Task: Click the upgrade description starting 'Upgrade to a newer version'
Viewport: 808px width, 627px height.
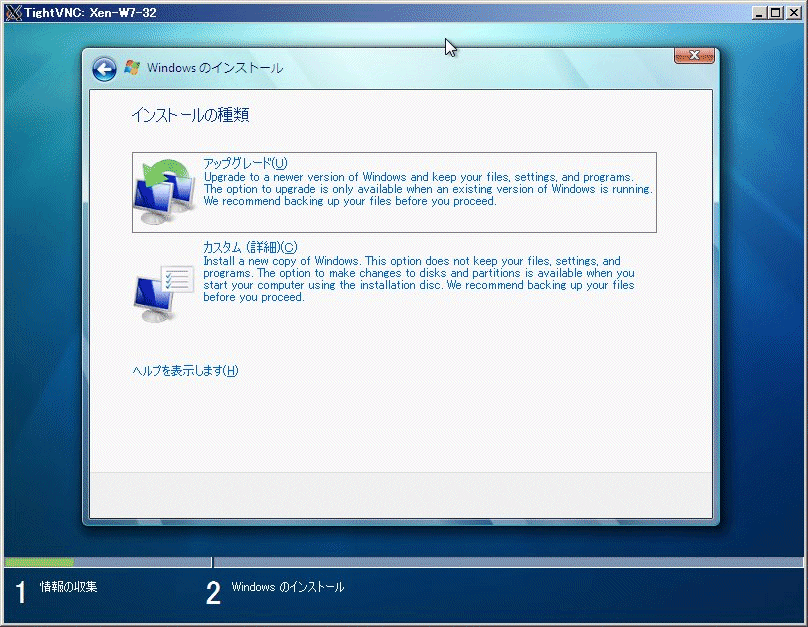Action: tap(428, 189)
